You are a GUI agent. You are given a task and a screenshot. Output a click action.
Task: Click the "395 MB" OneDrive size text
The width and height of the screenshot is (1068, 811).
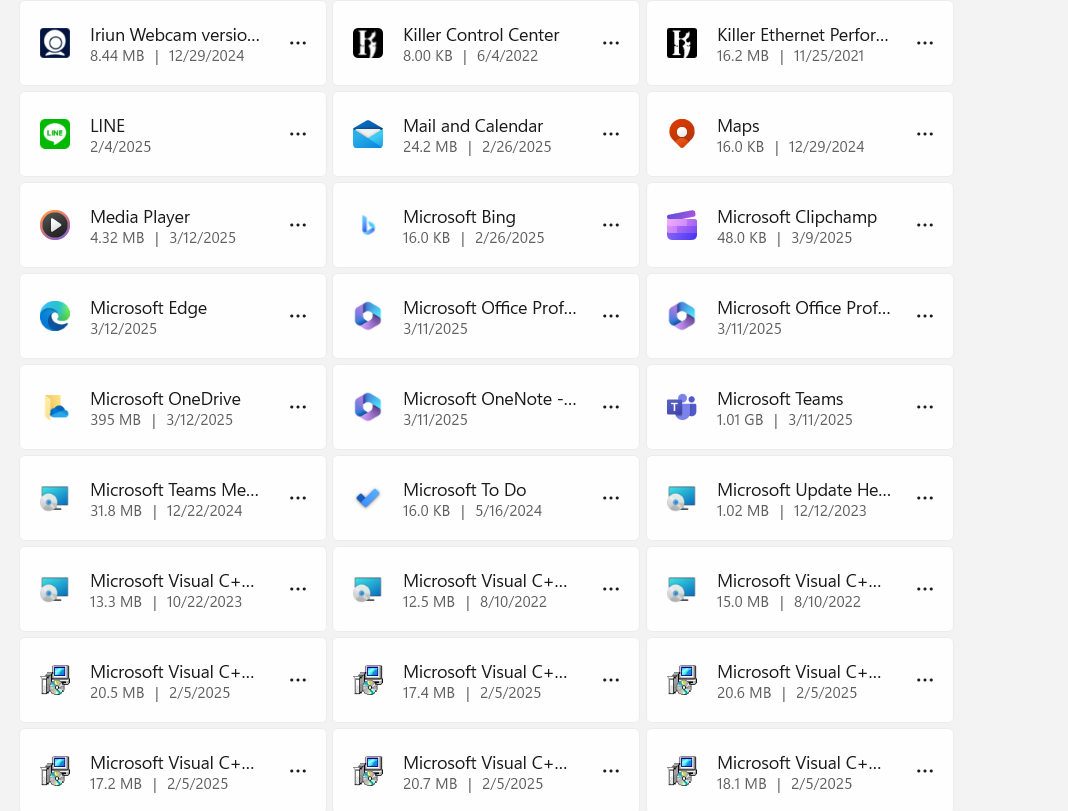(x=115, y=420)
